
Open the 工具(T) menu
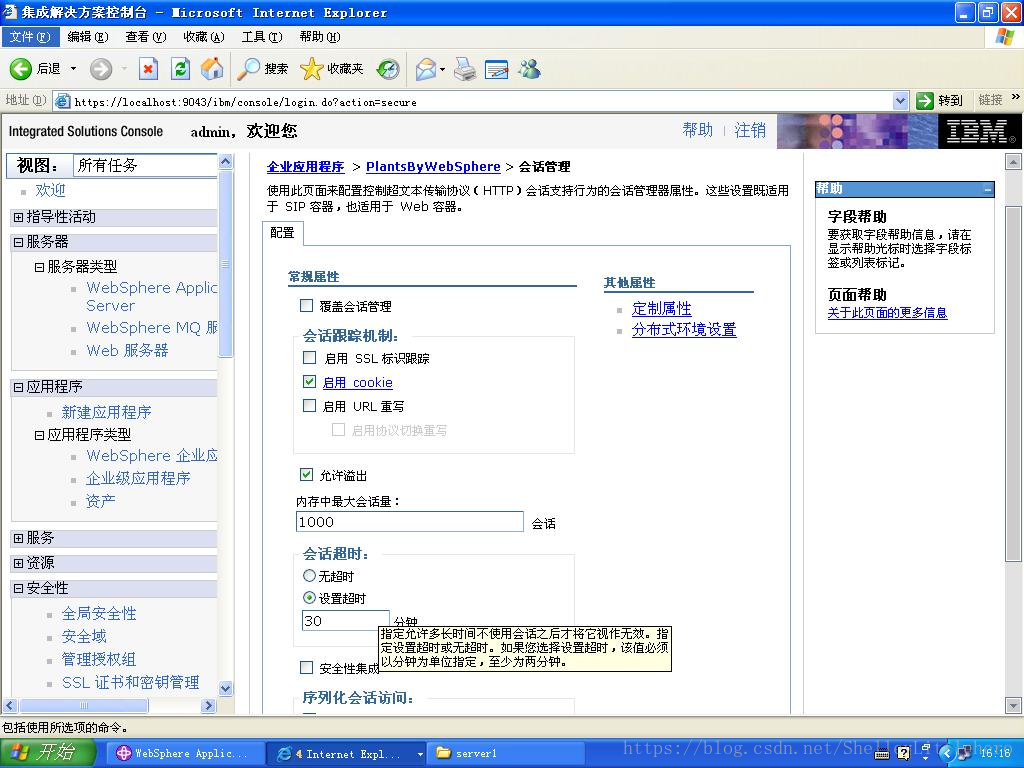pos(262,37)
